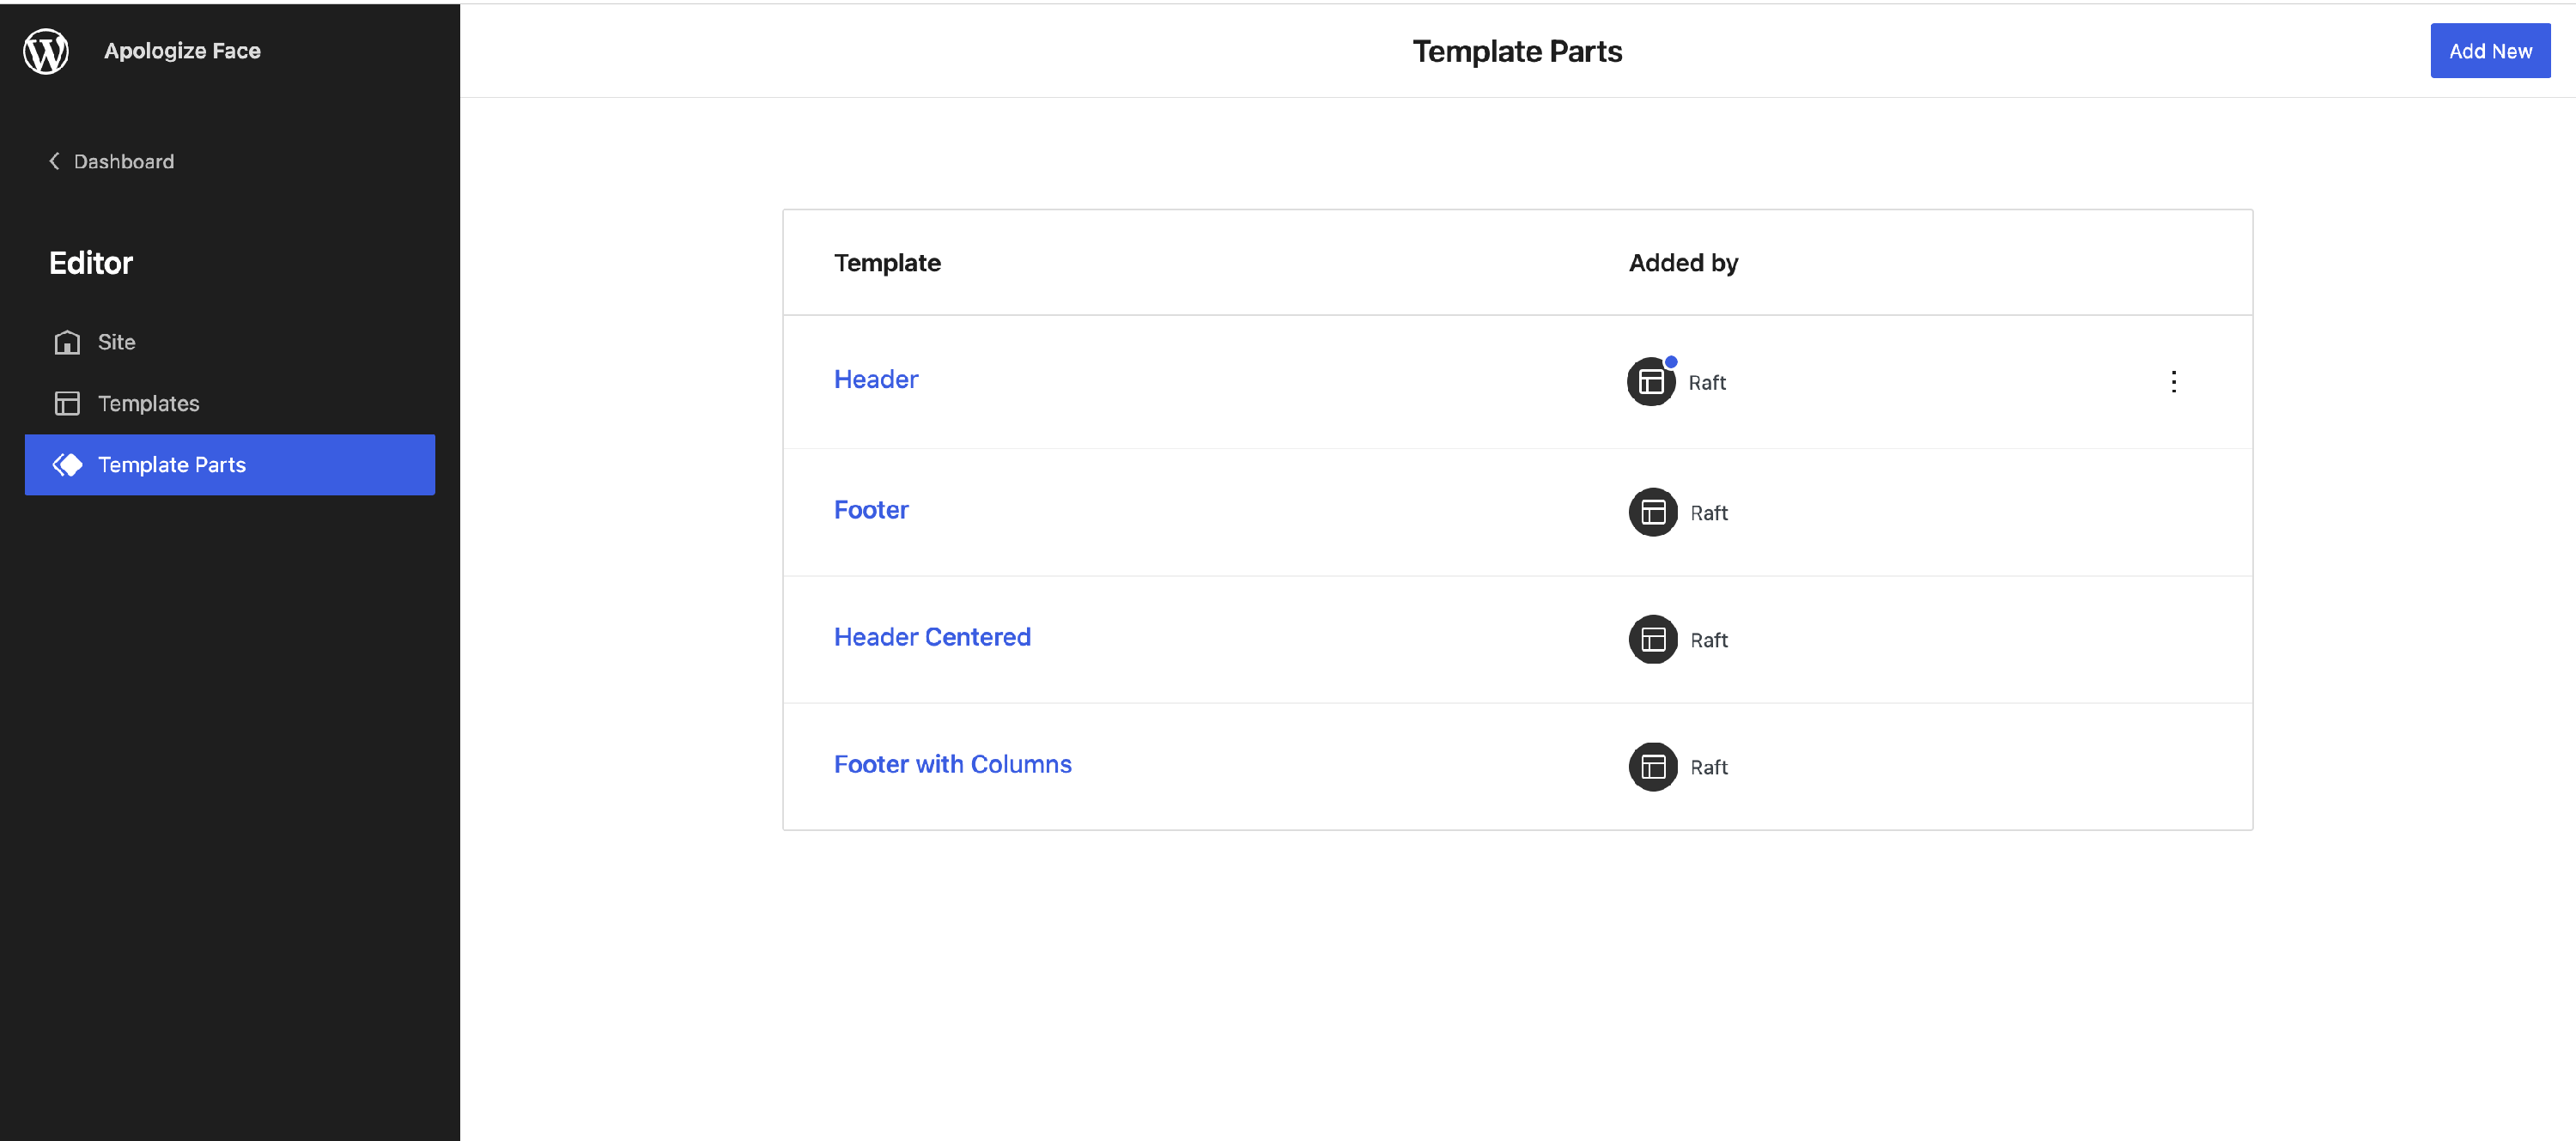Viewport: 2576px width, 1141px height.
Task: Click the Raft icon beside Header Centered
Action: (1653, 639)
